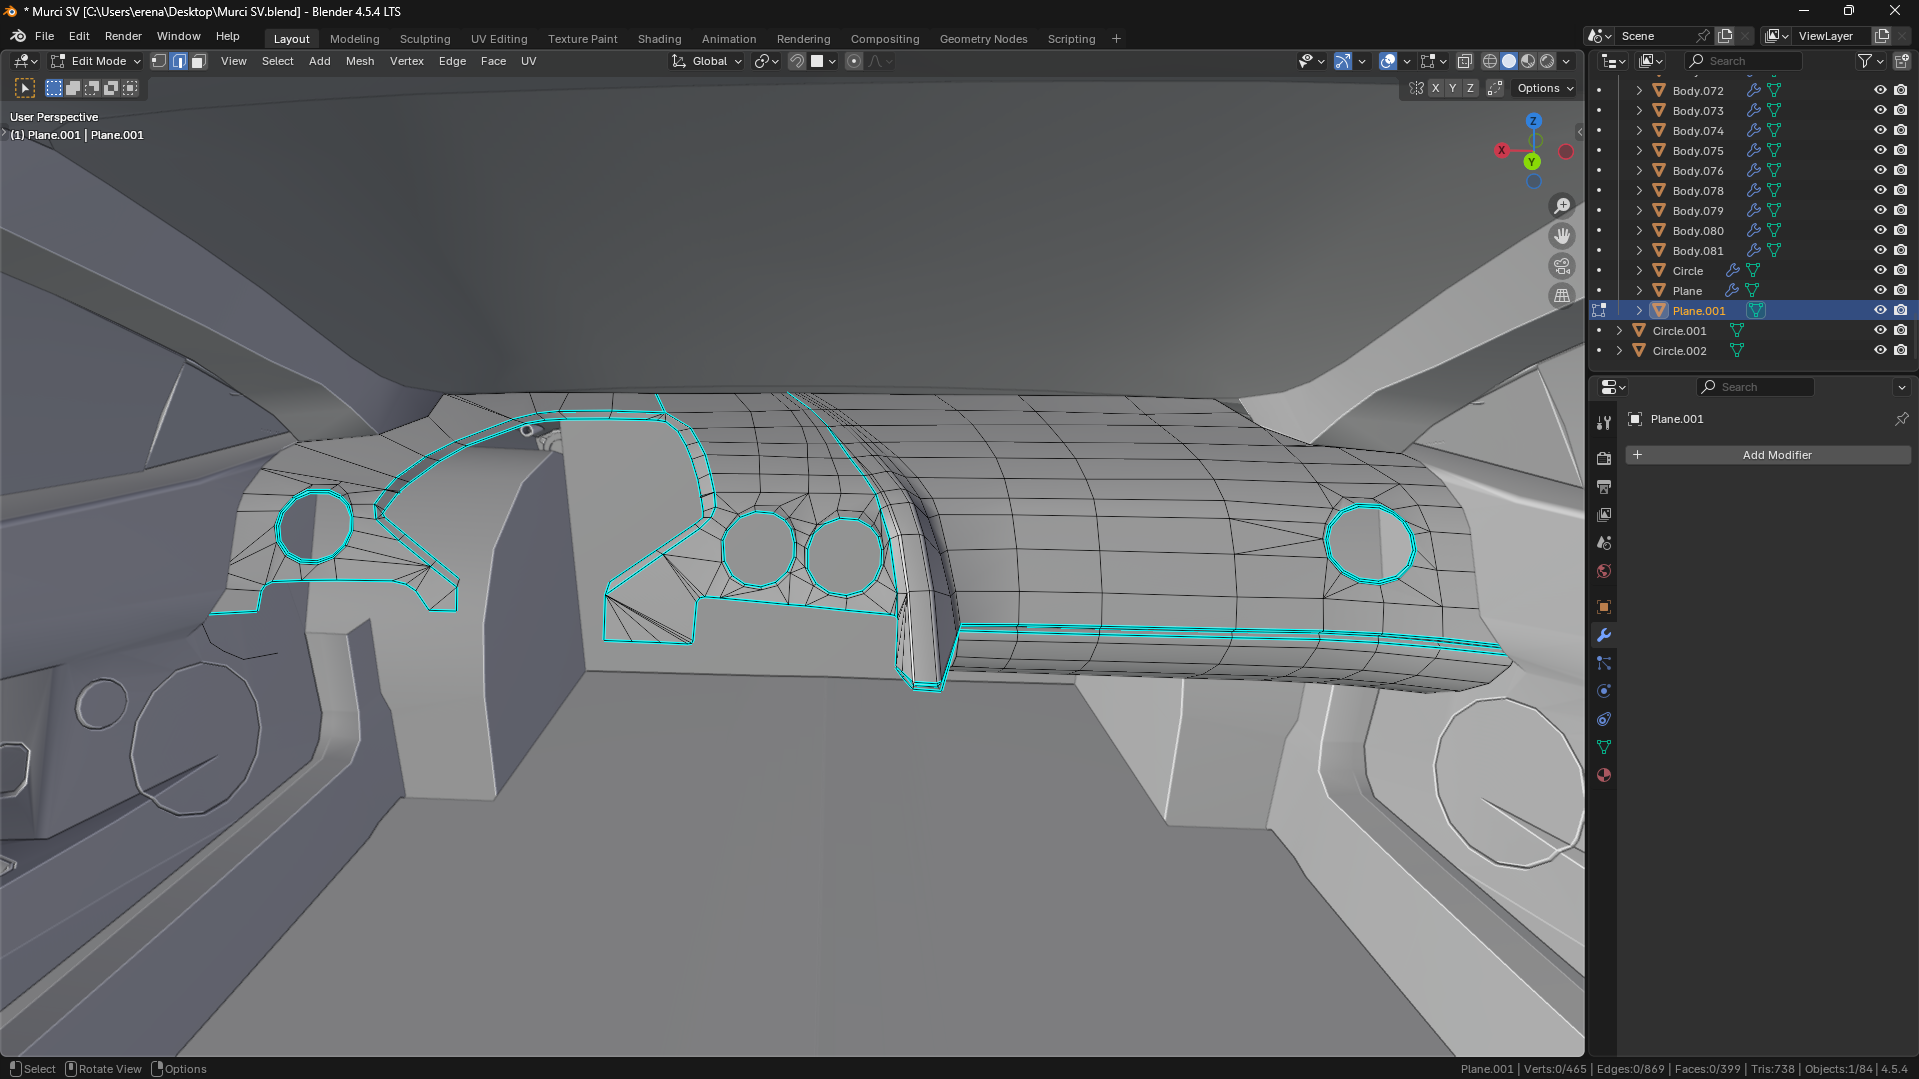The height and width of the screenshot is (1079, 1919).
Task: Open the World properties tab
Action: [x=1604, y=570]
